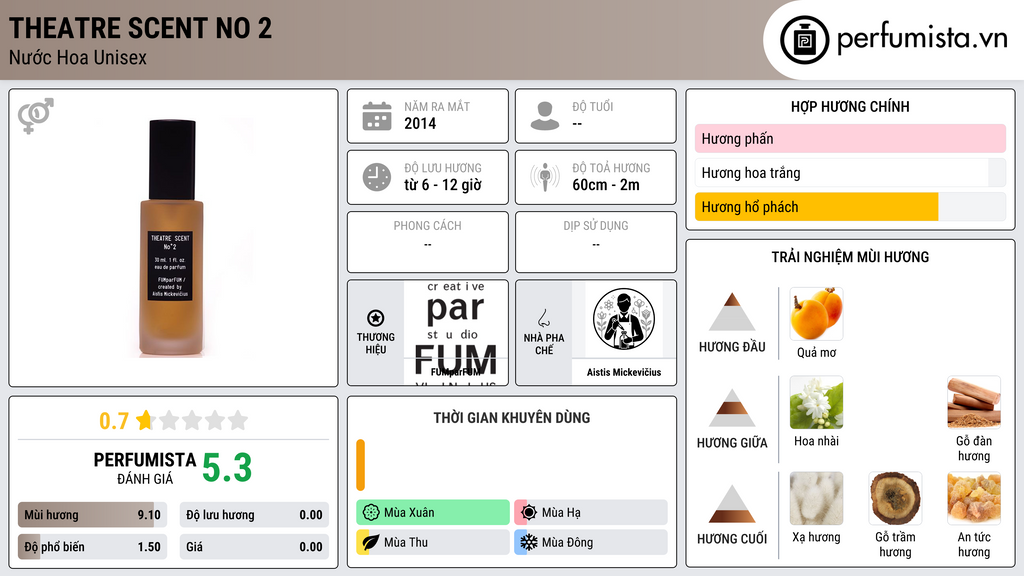This screenshot has width=1024, height=576.
Task: Click the Độ phổ biến 1.50 score bar
Action: pos(92,547)
